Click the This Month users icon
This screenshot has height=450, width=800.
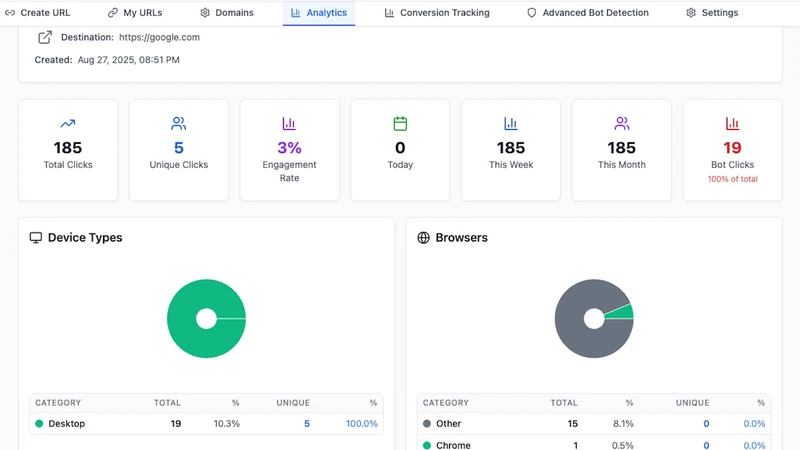coord(621,123)
